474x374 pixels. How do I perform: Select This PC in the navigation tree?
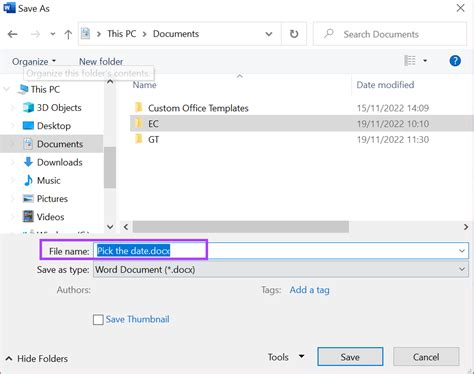(45, 89)
